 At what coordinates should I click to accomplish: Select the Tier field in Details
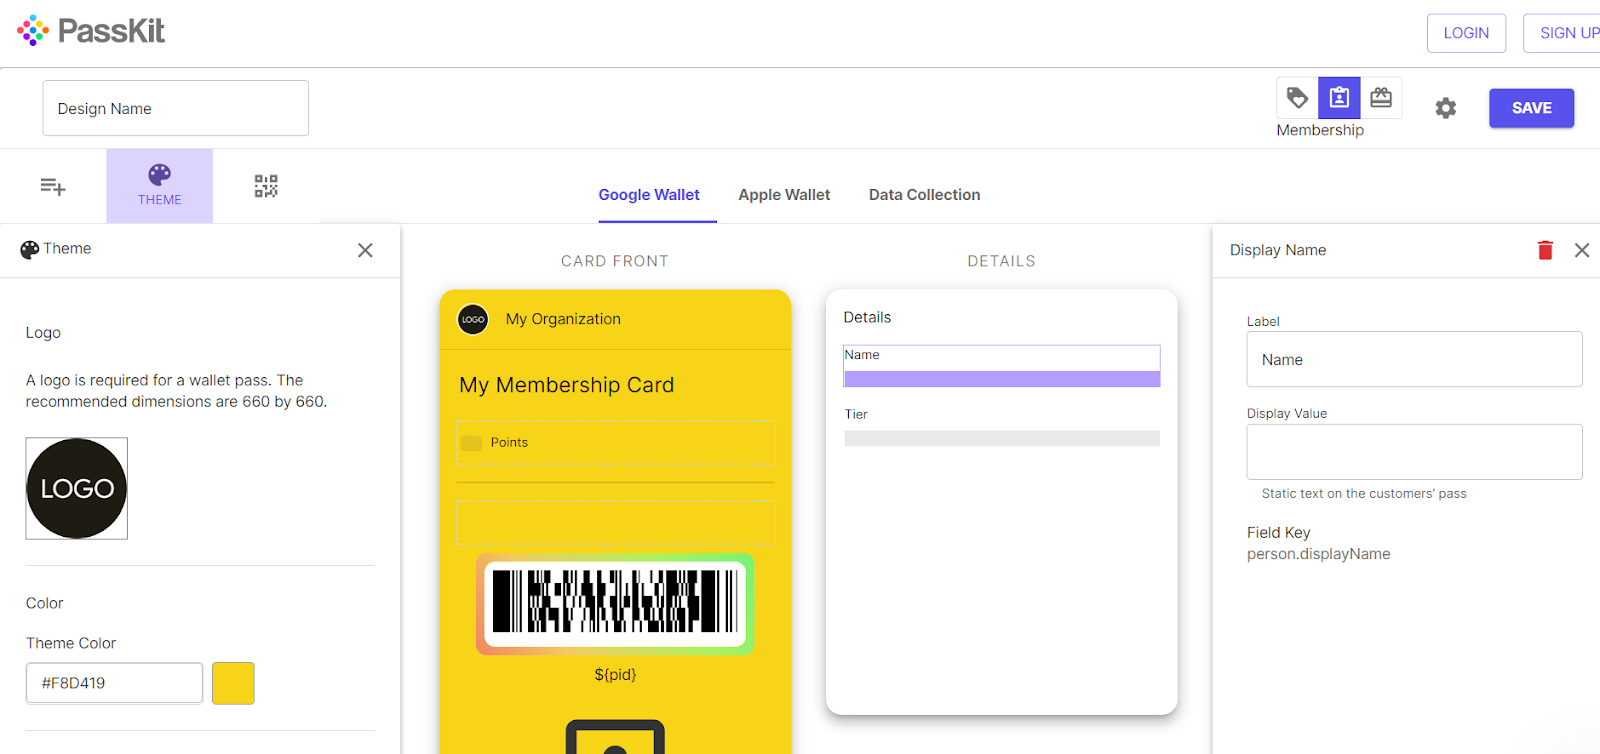point(1001,426)
